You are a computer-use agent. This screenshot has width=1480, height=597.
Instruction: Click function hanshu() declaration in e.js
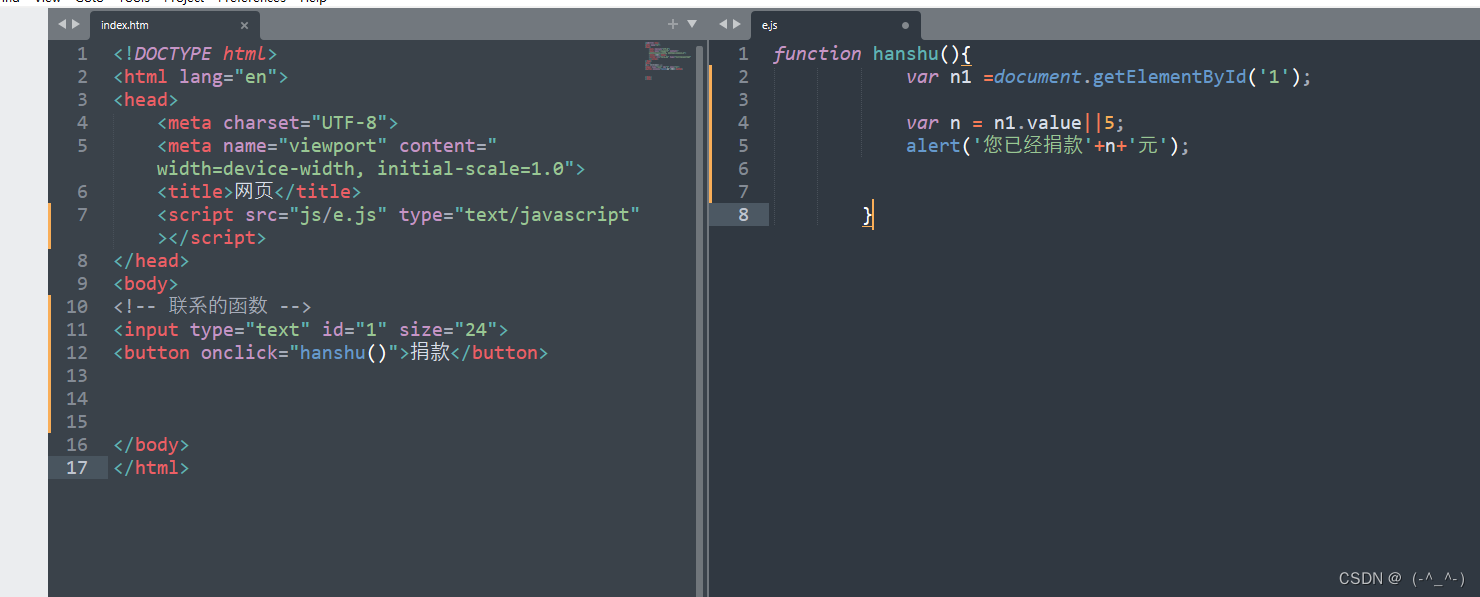click(x=872, y=54)
